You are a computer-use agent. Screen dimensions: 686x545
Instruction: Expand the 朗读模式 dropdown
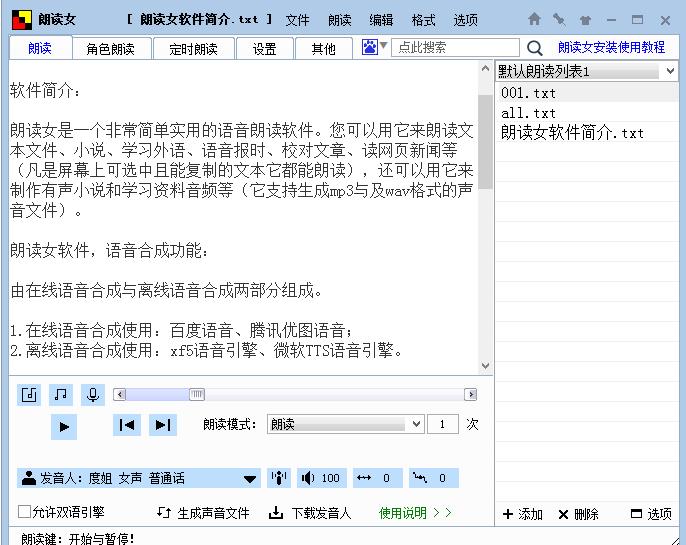417,424
